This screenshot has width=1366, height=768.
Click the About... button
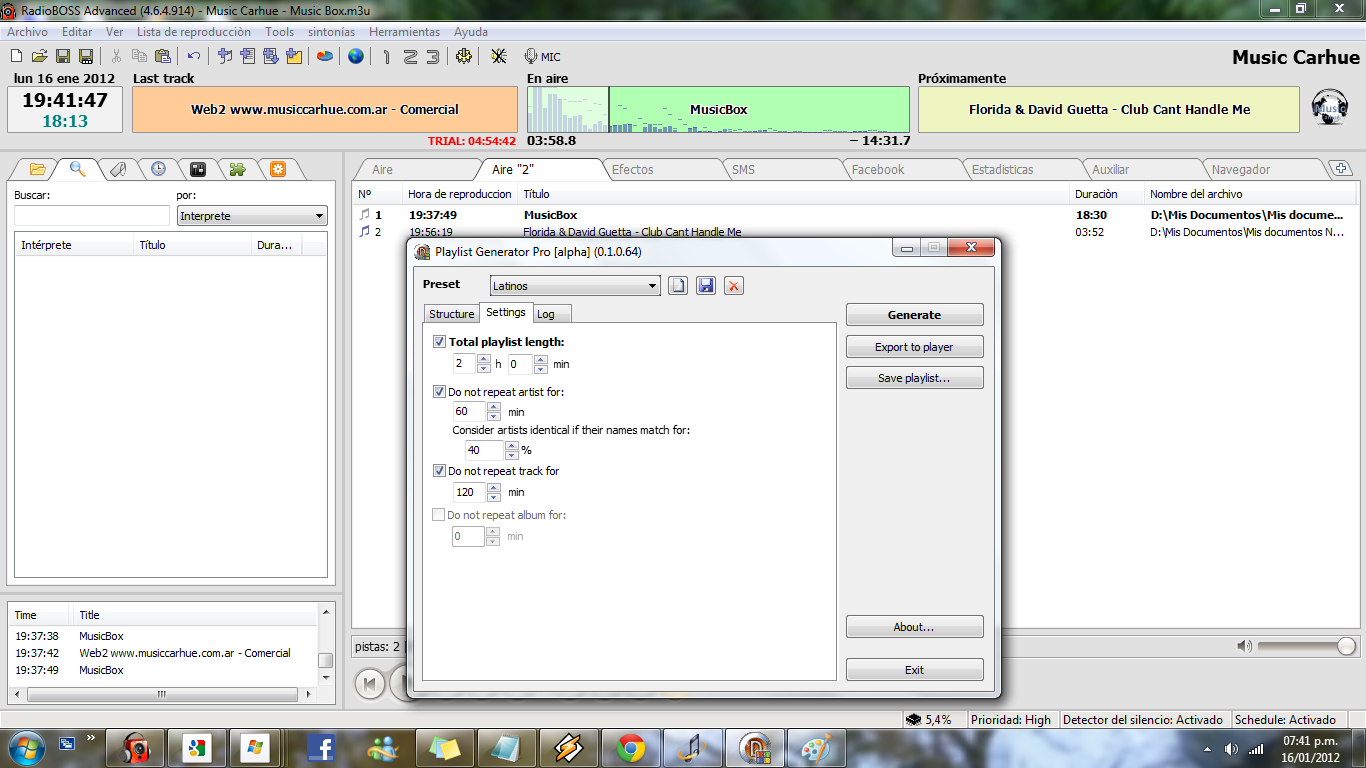tap(915, 627)
